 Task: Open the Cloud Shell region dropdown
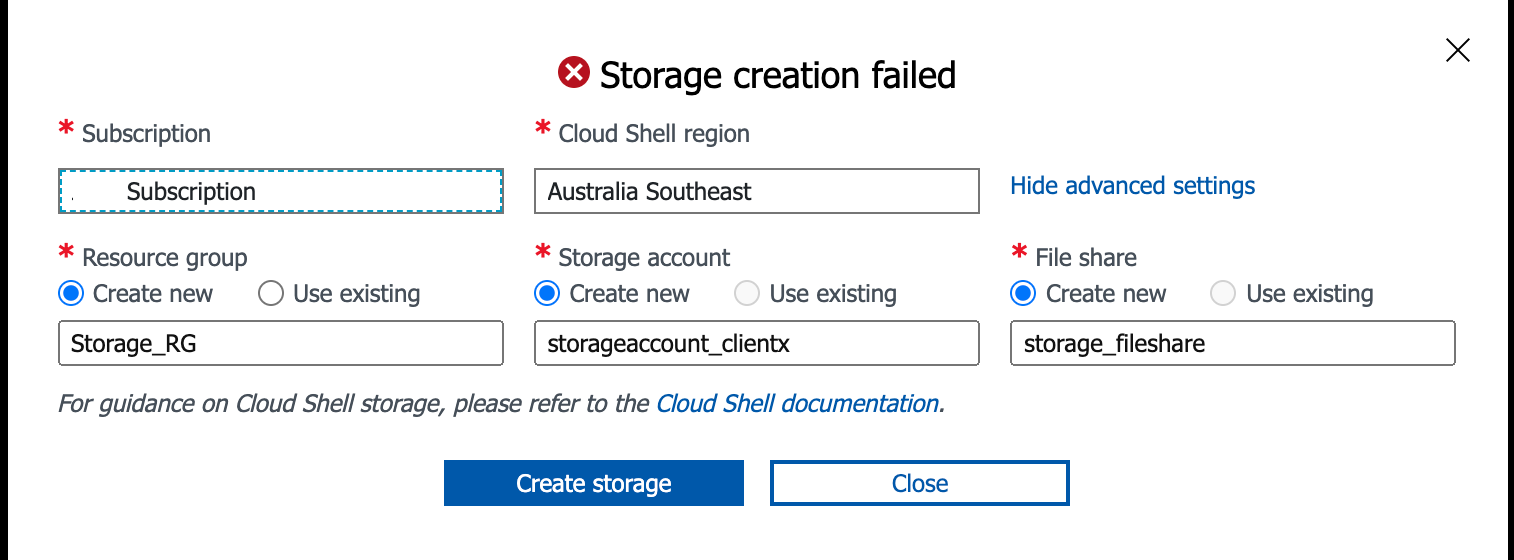[x=757, y=191]
